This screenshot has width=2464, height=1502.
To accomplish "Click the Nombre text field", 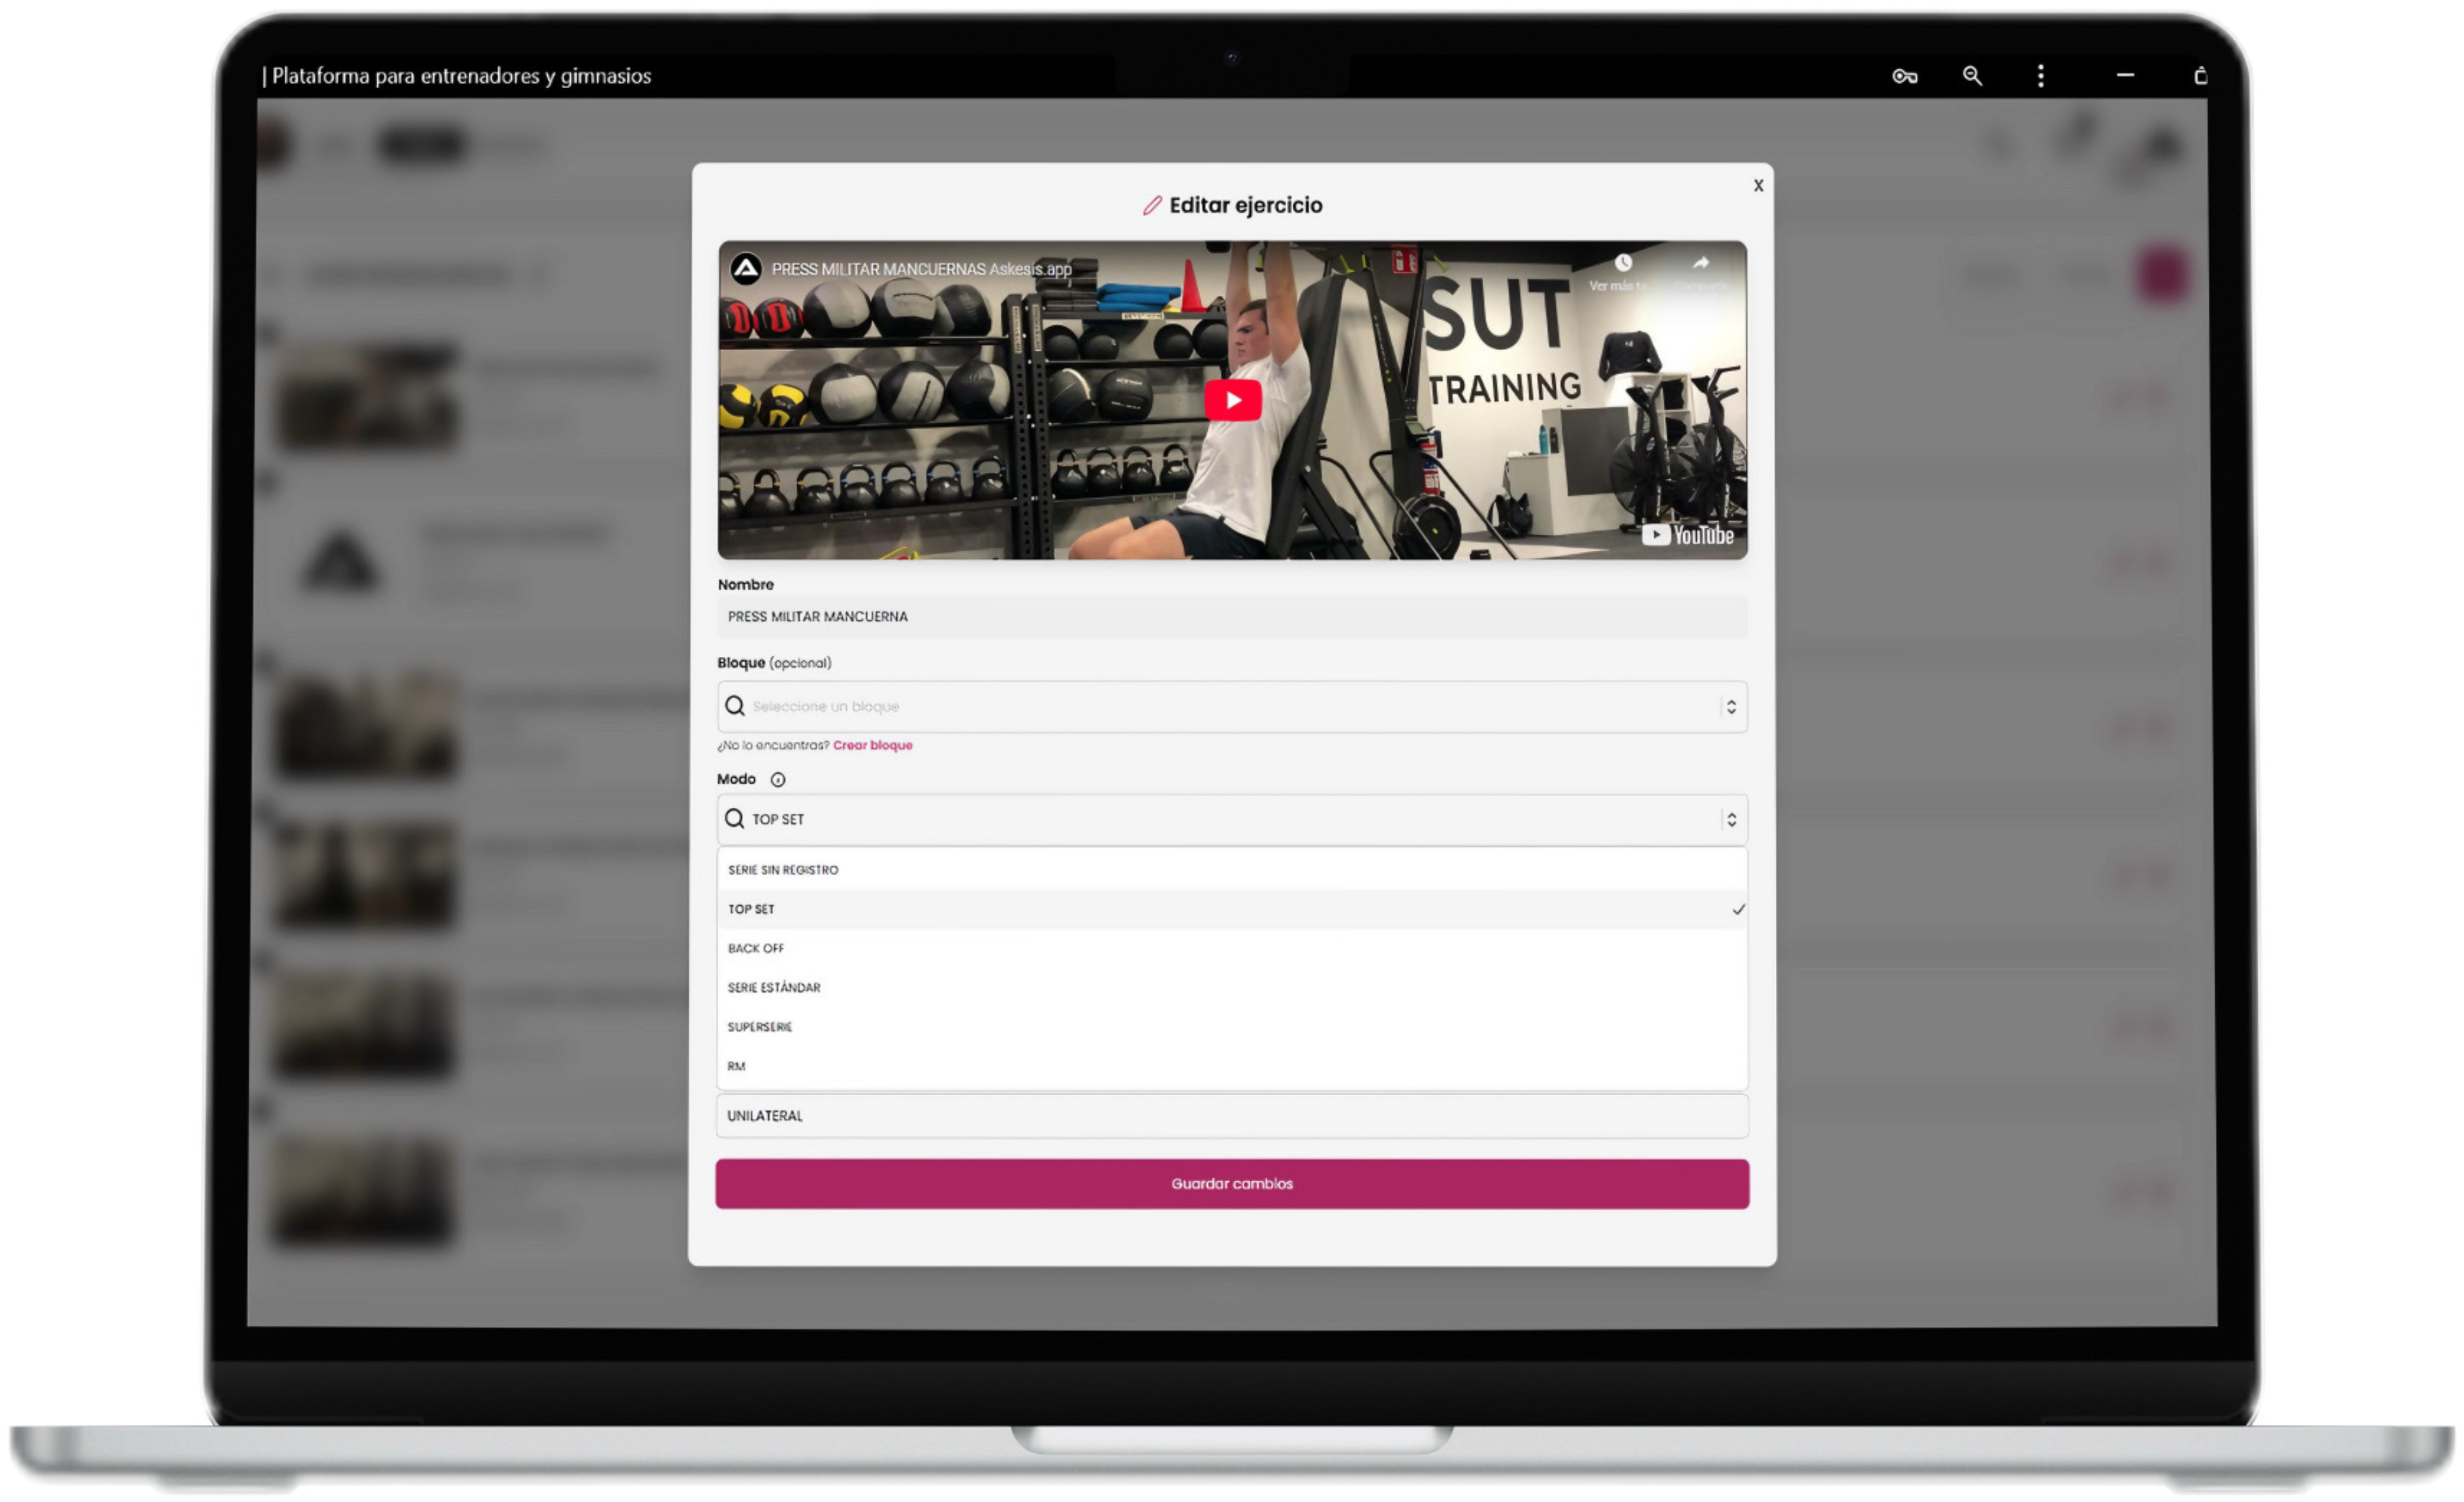I will [1232, 616].
